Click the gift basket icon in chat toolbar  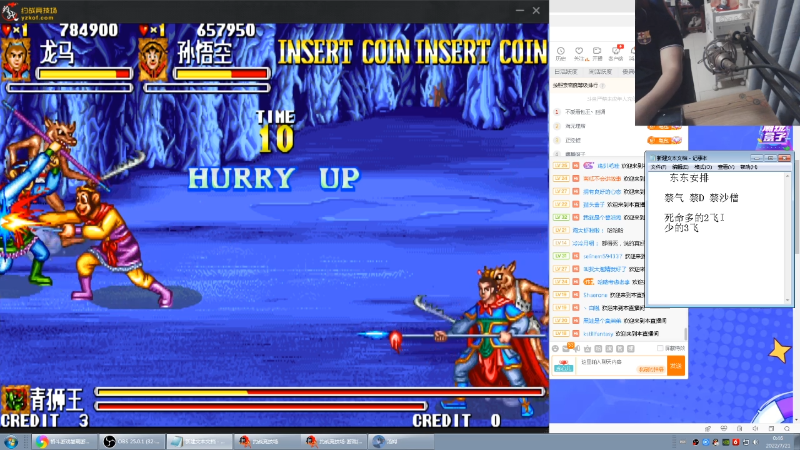[588, 348]
